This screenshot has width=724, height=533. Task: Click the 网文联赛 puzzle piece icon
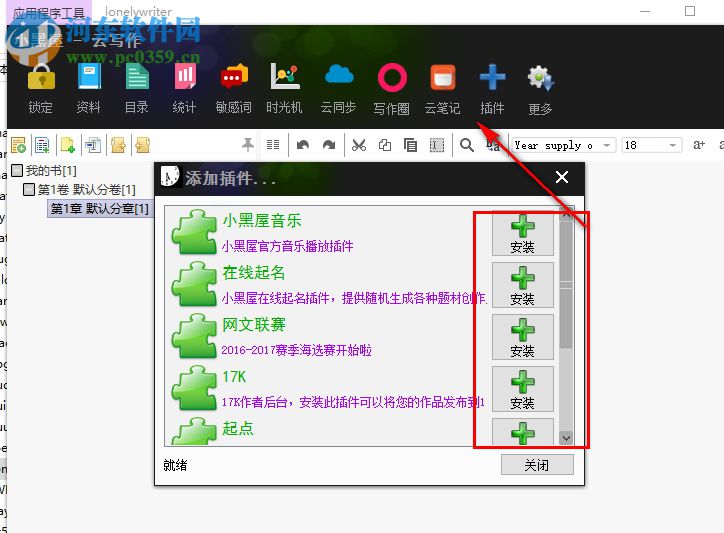[x=194, y=336]
